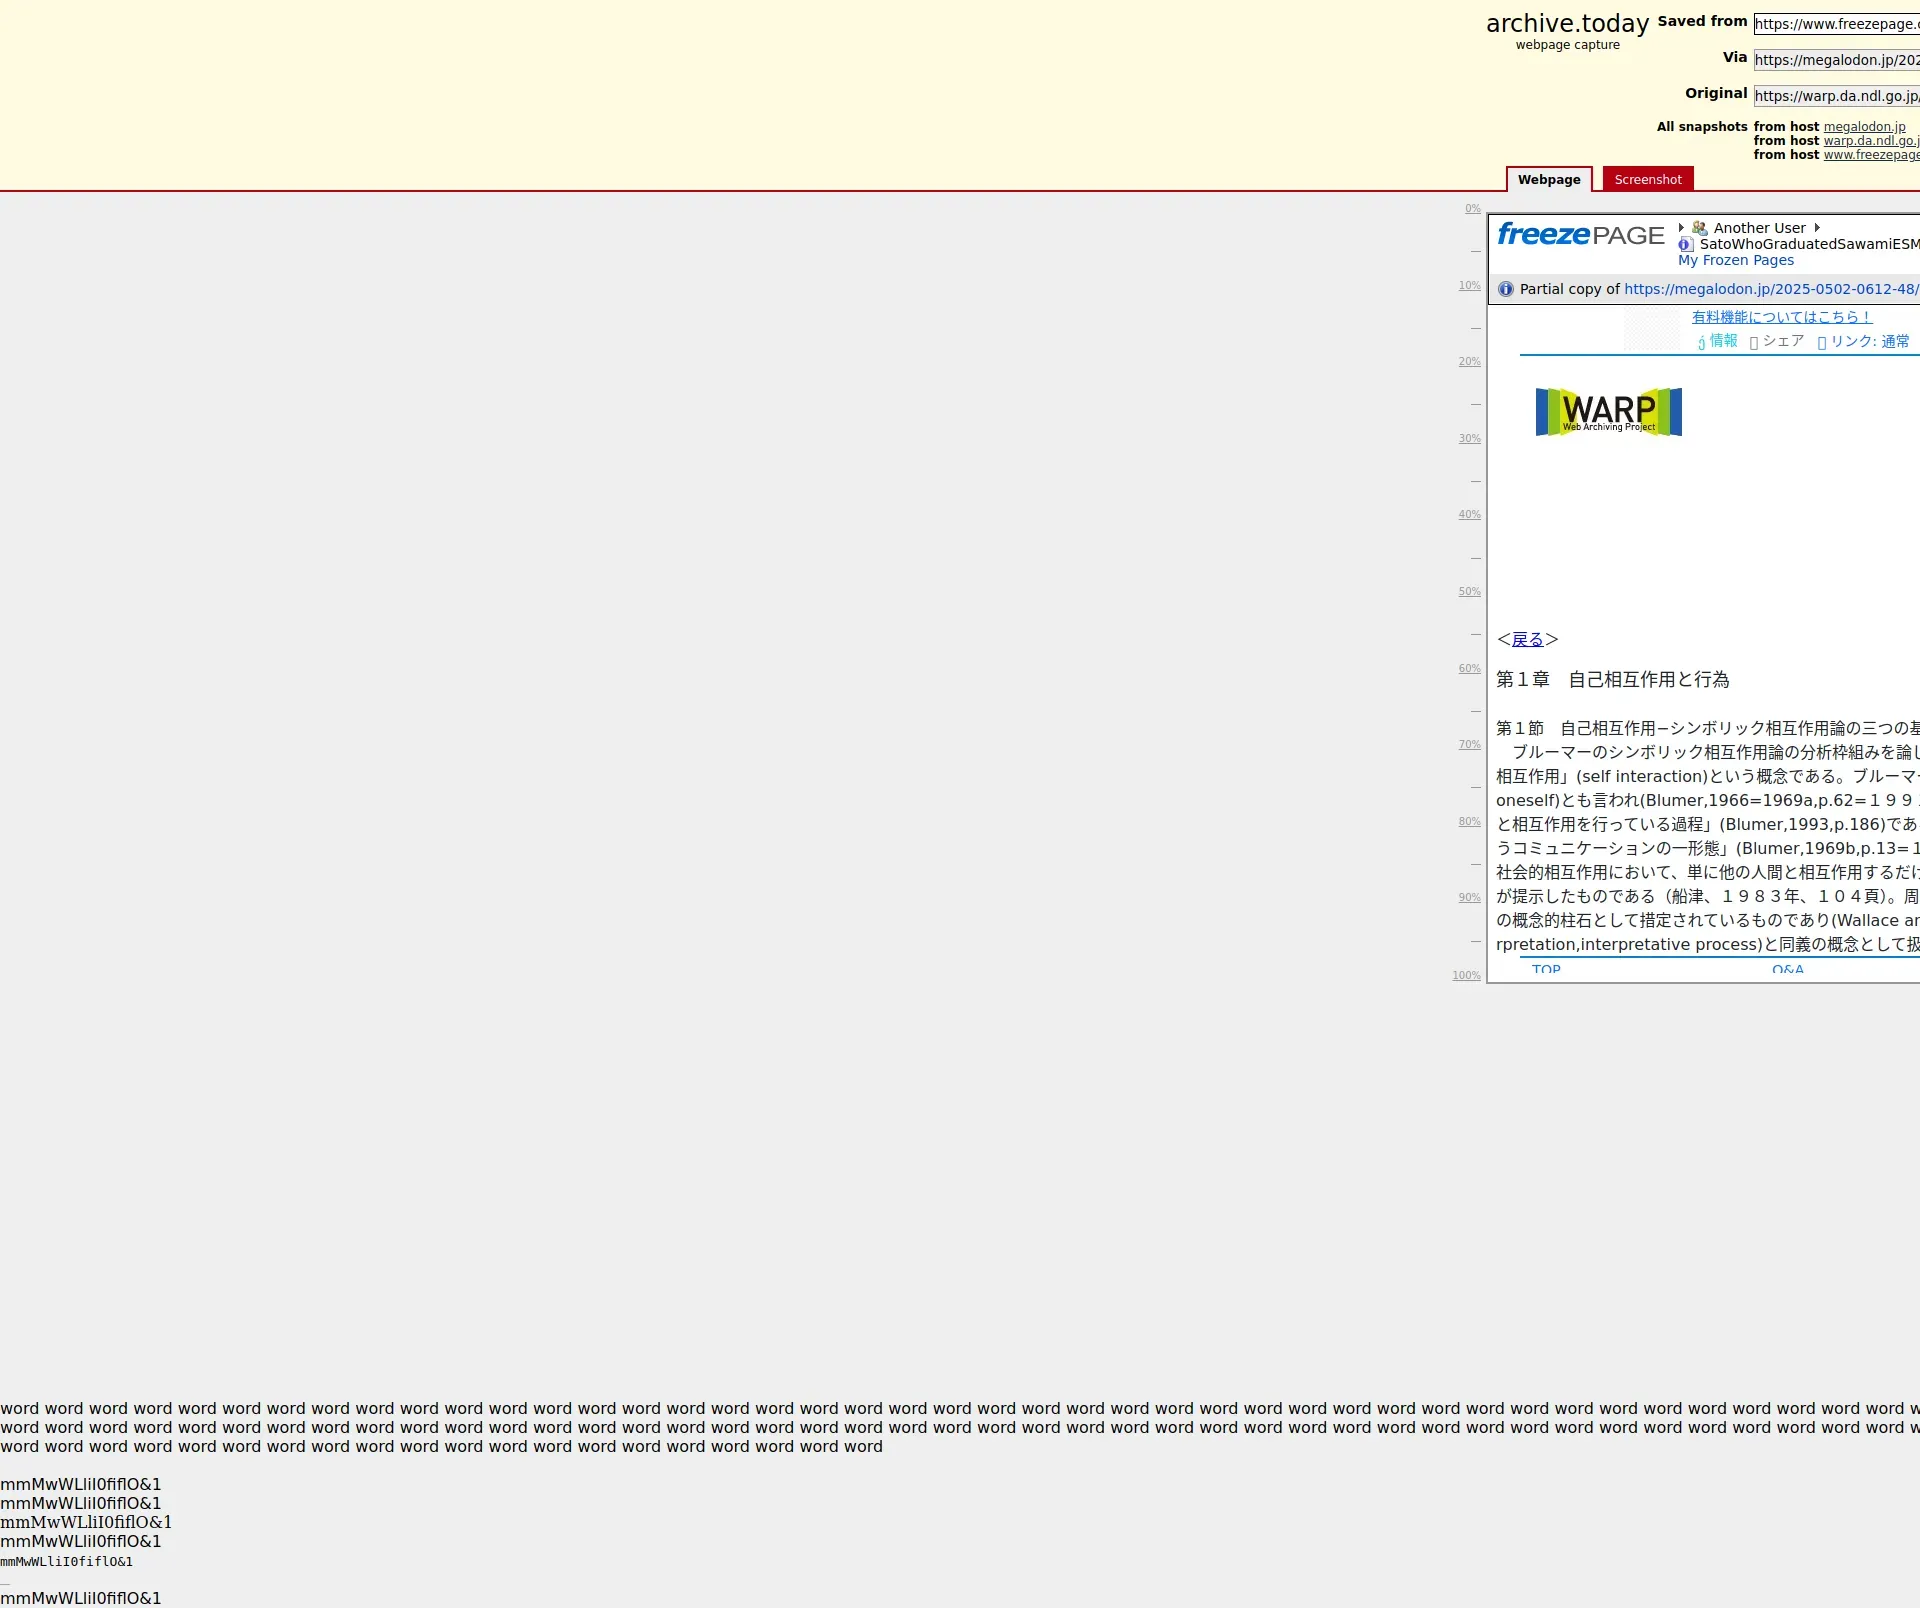The width and height of the screenshot is (1920, 1608).
Task: Click the Original URL input field
Action: tap(1836, 96)
